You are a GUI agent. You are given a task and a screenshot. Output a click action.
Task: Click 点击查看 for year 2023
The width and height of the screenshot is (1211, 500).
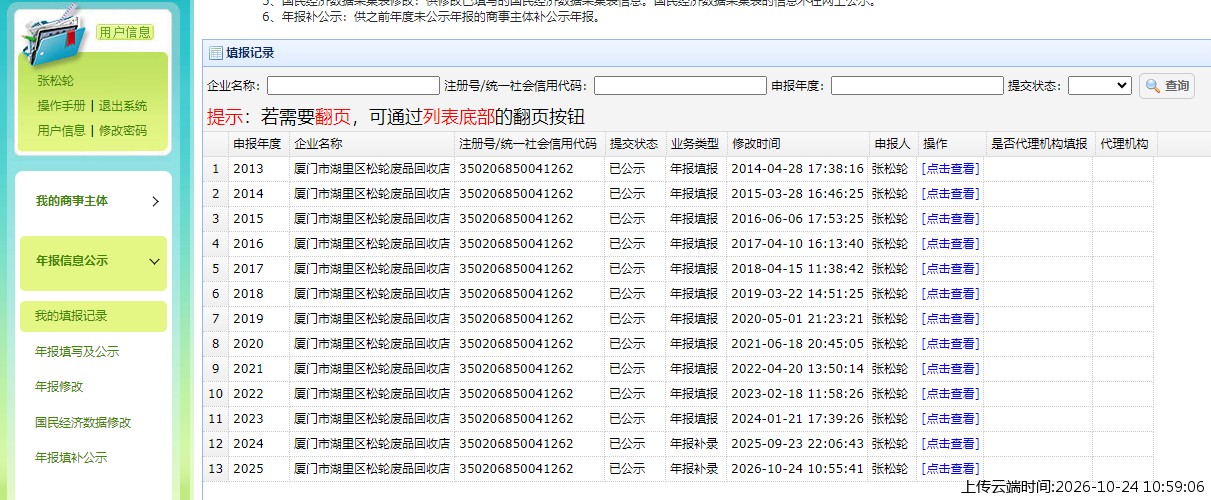click(950, 419)
